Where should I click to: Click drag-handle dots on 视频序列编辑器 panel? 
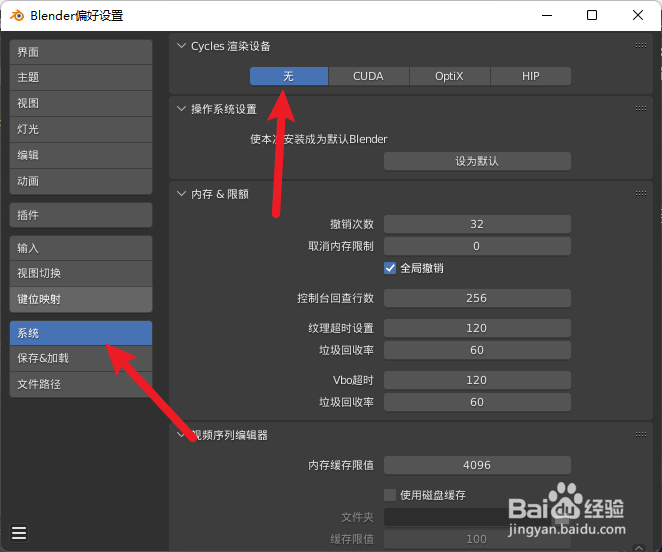coord(640,434)
